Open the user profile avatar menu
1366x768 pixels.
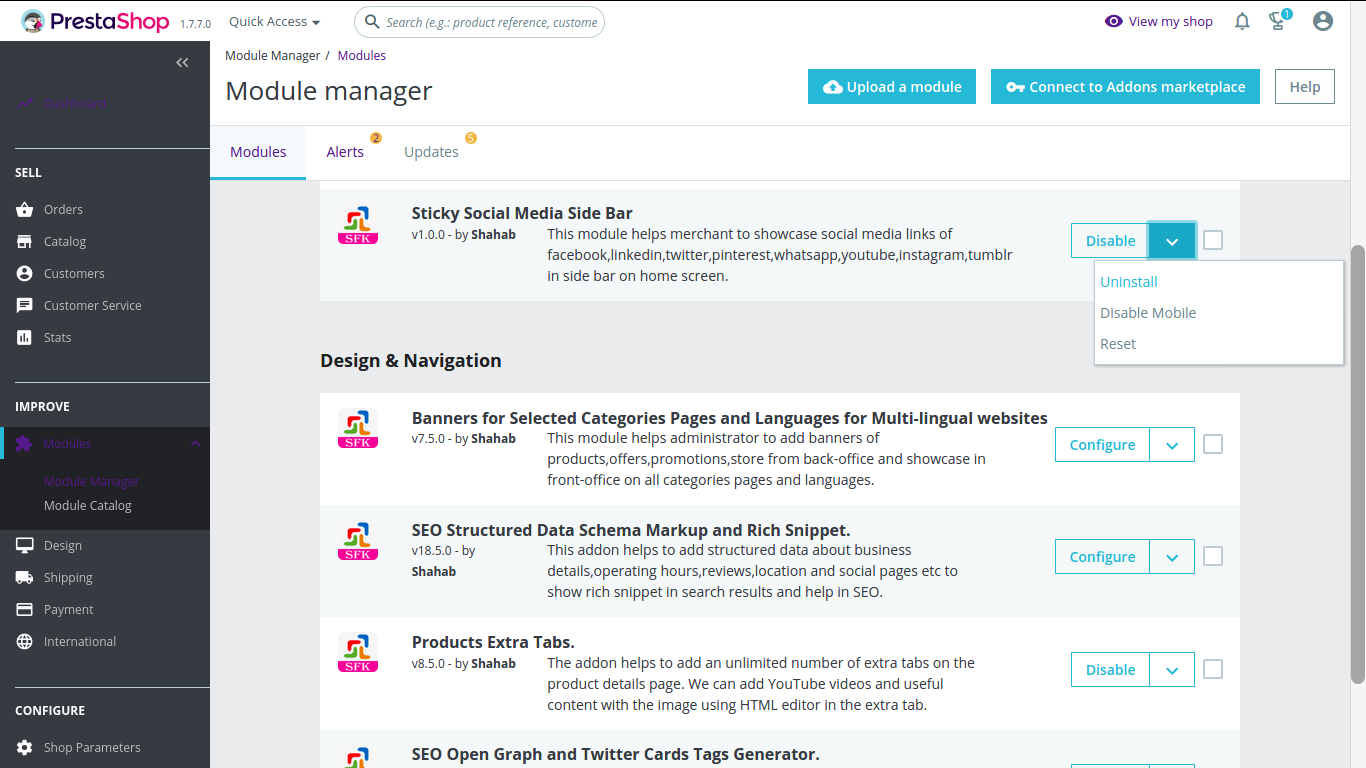[x=1323, y=21]
